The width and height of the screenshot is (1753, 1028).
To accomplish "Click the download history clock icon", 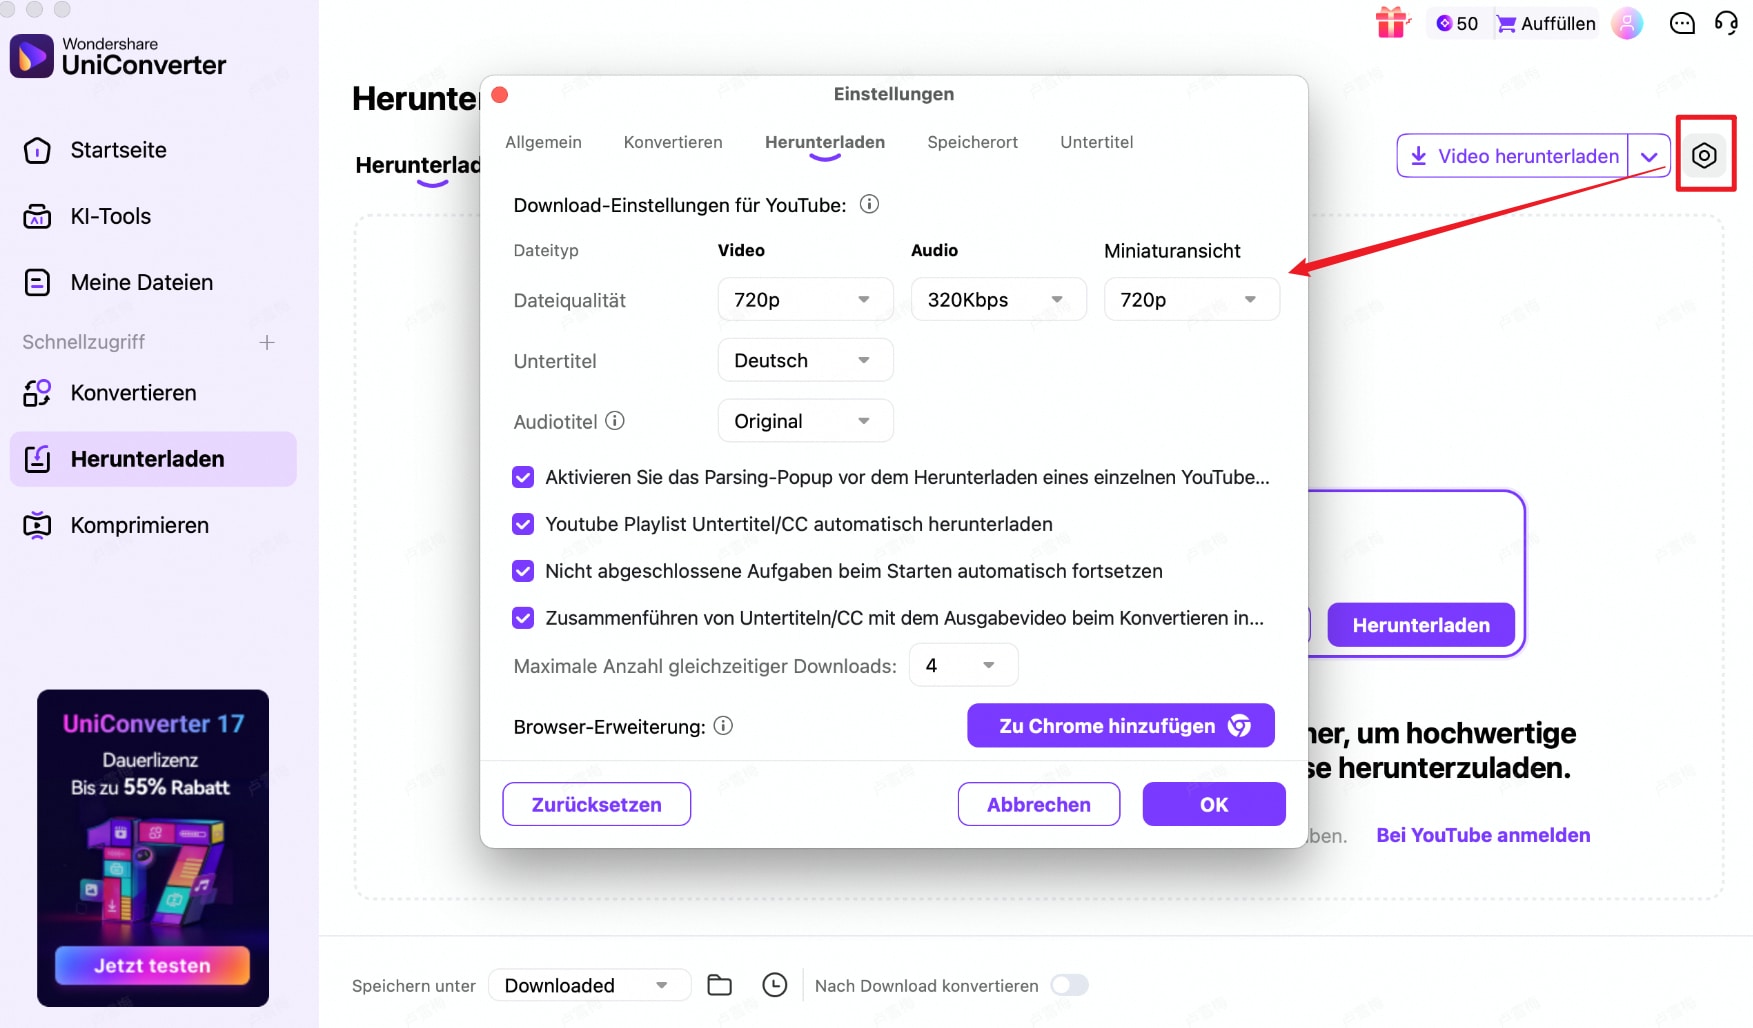I will [x=774, y=985].
